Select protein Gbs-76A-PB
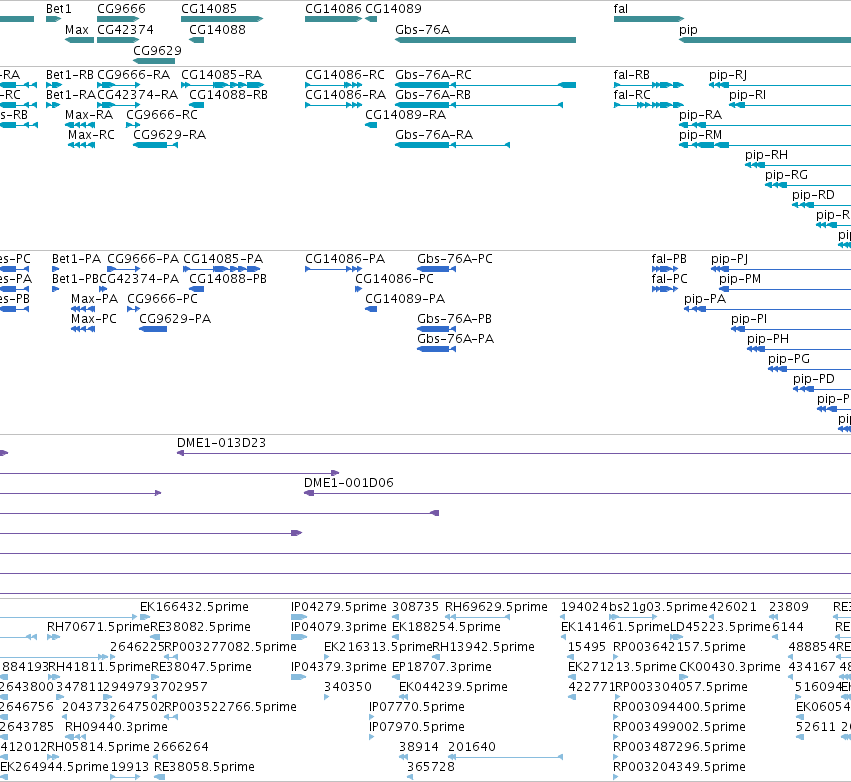The image size is (851, 782). coord(454,319)
